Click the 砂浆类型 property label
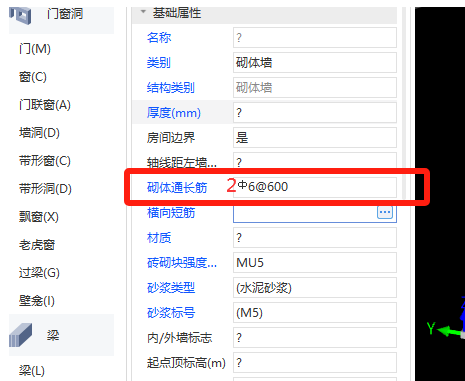 pyautogui.click(x=171, y=288)
